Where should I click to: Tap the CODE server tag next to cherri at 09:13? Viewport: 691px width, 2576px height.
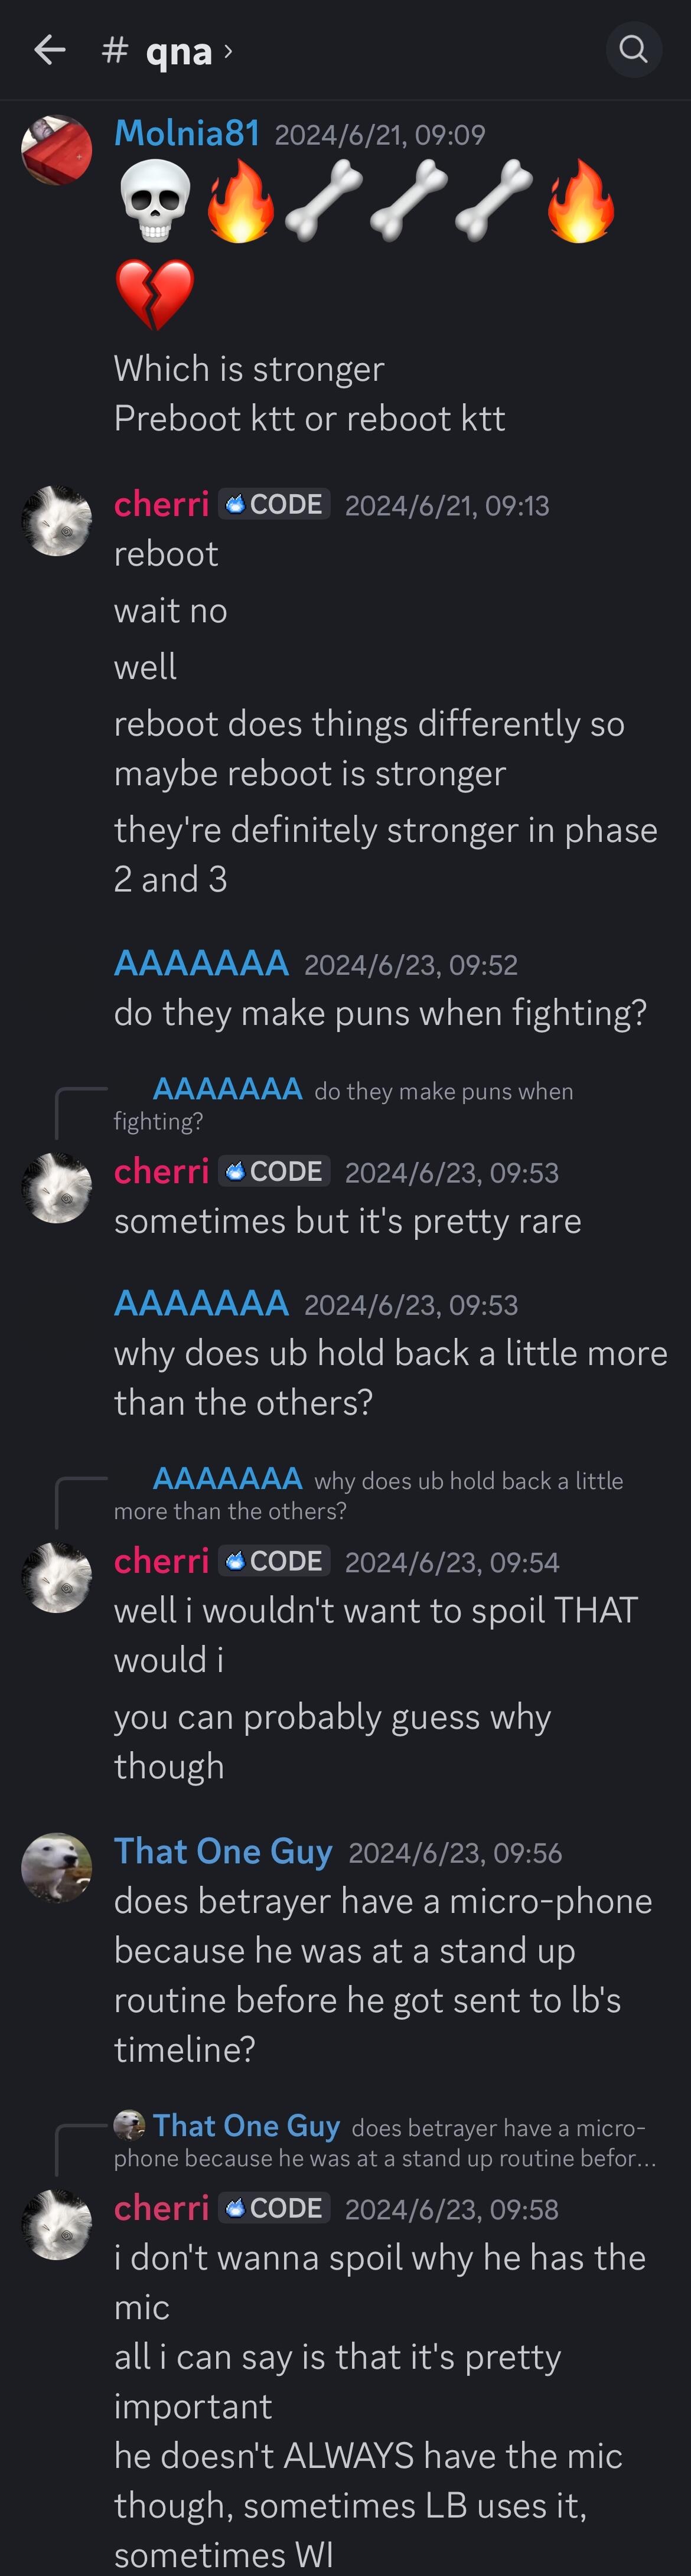pos(274,504)
